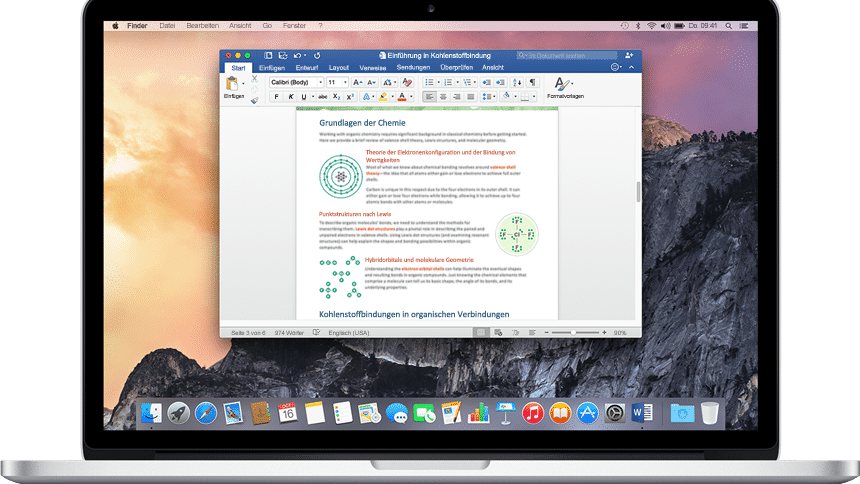Click the format painter brush icon

(254, 100)
